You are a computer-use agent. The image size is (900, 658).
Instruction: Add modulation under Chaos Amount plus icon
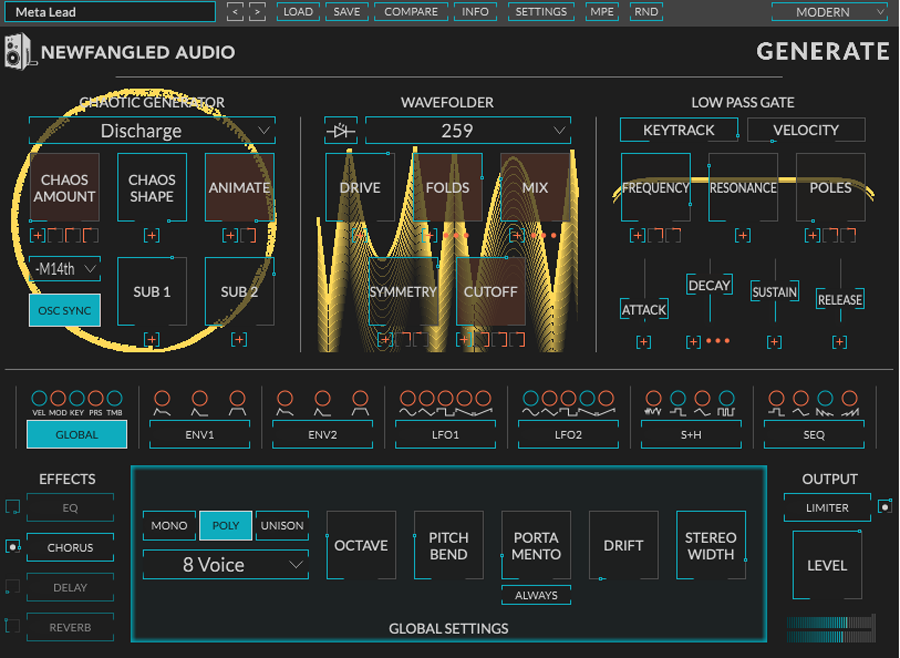tap(38, 235)
